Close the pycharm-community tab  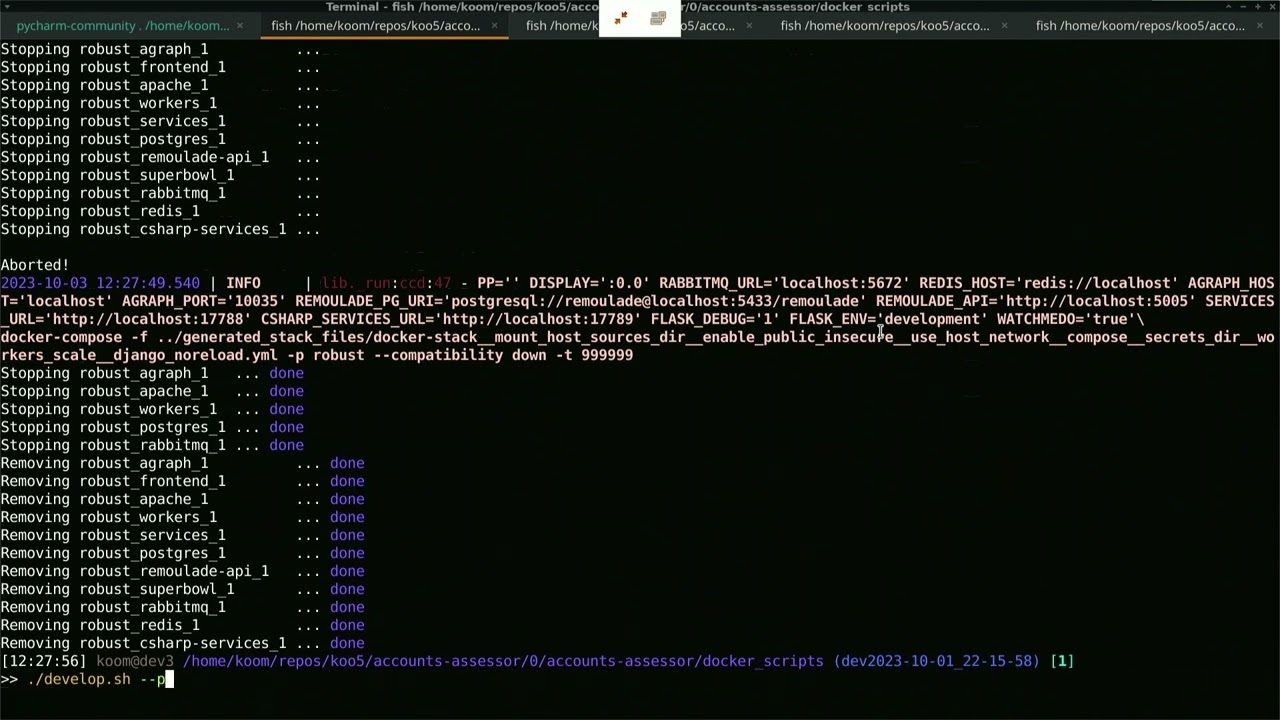tap(239, 26)
